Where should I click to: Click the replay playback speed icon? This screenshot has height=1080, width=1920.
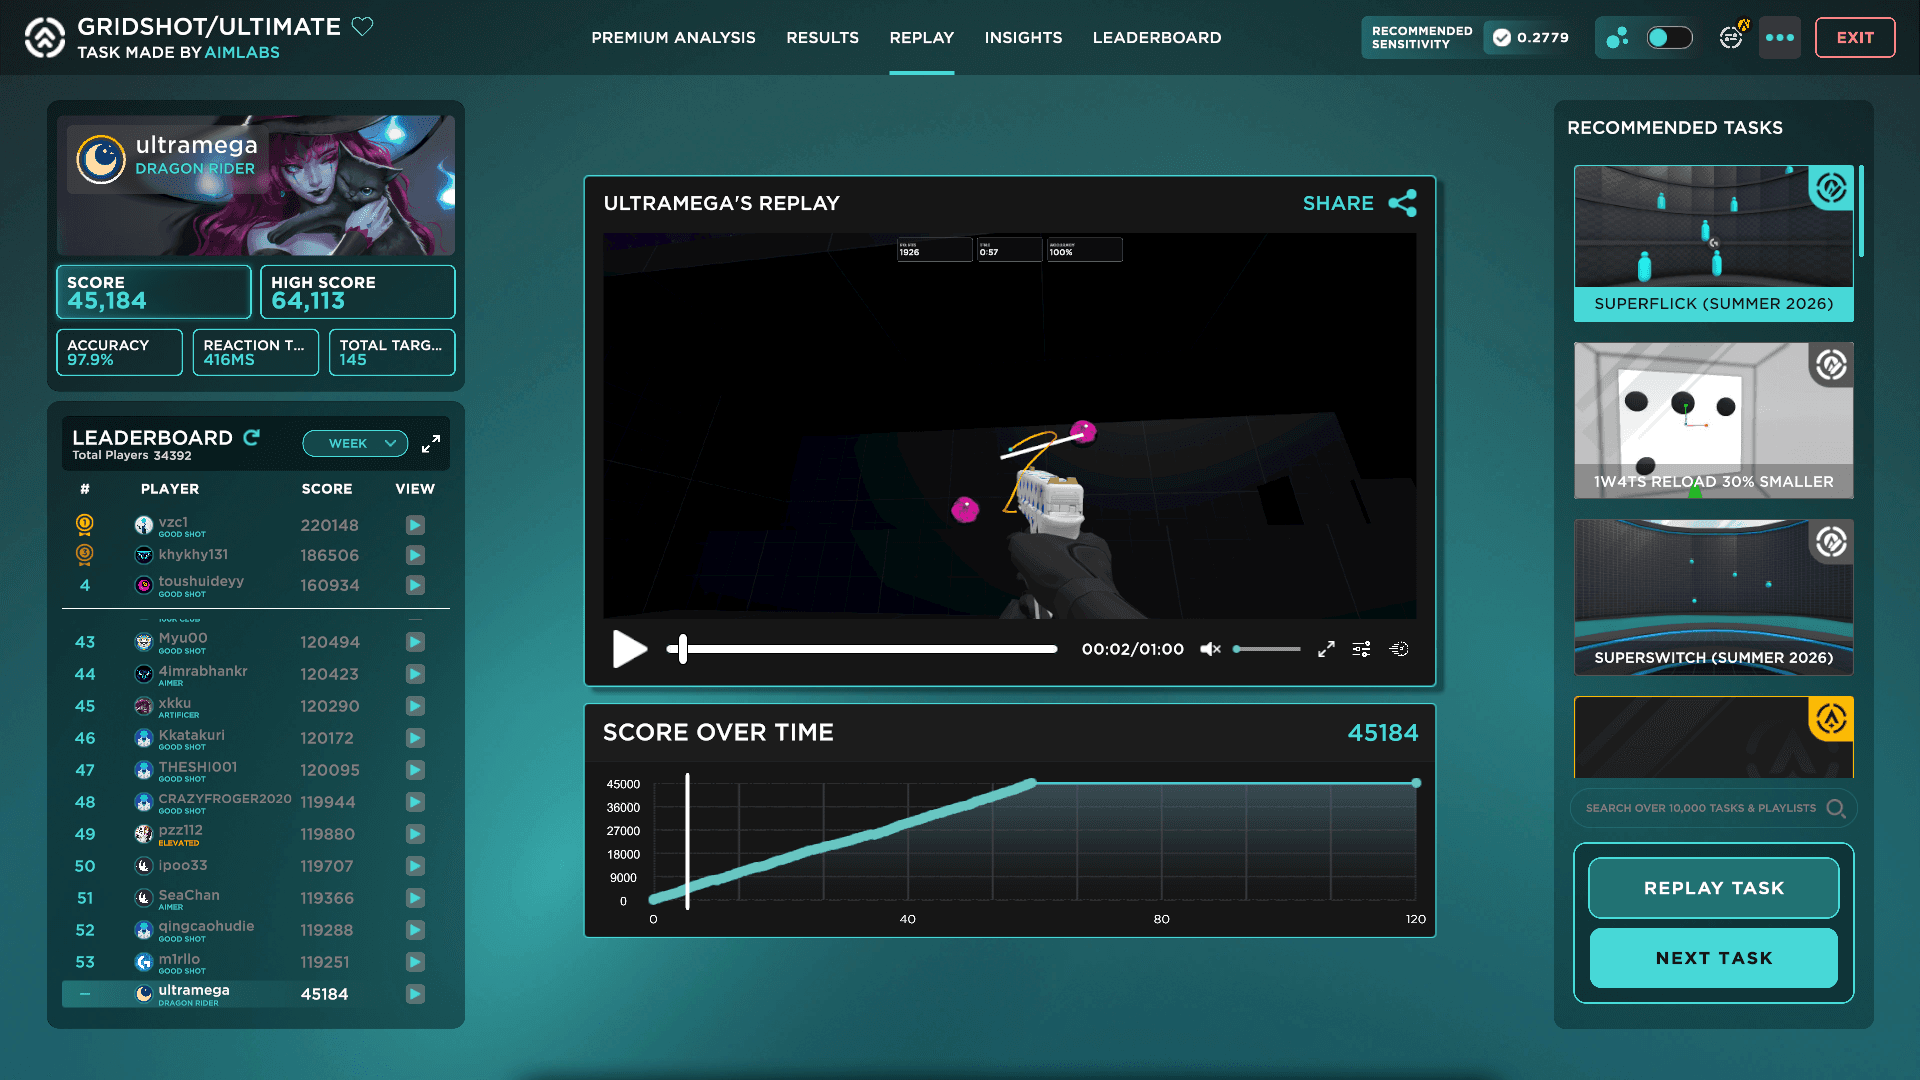coord(1399,649)
